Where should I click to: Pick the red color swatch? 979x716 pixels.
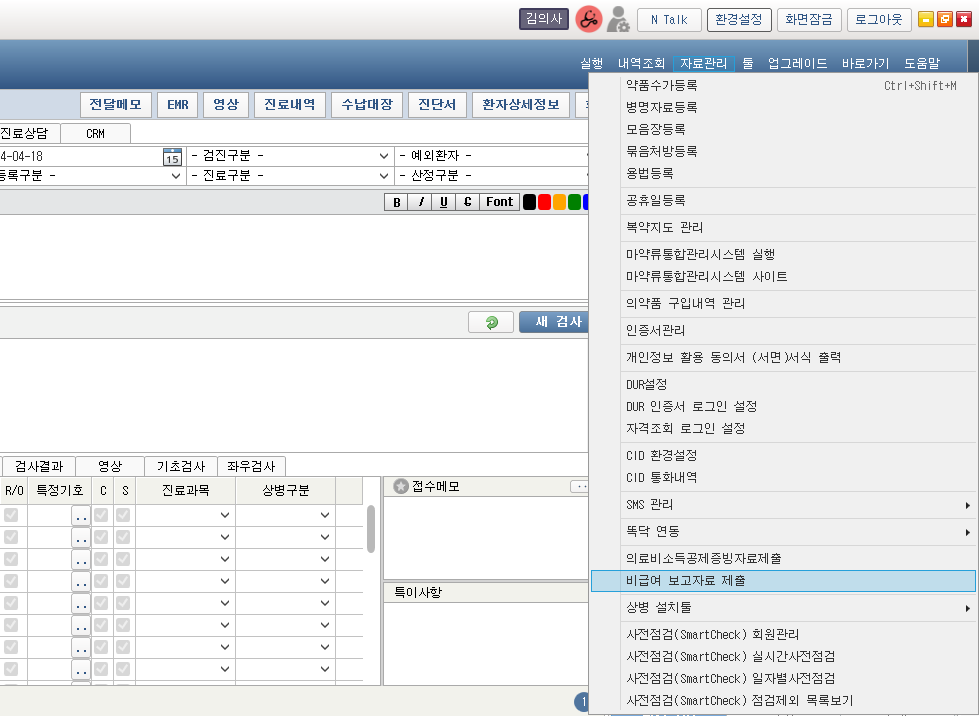click(545, 202)
